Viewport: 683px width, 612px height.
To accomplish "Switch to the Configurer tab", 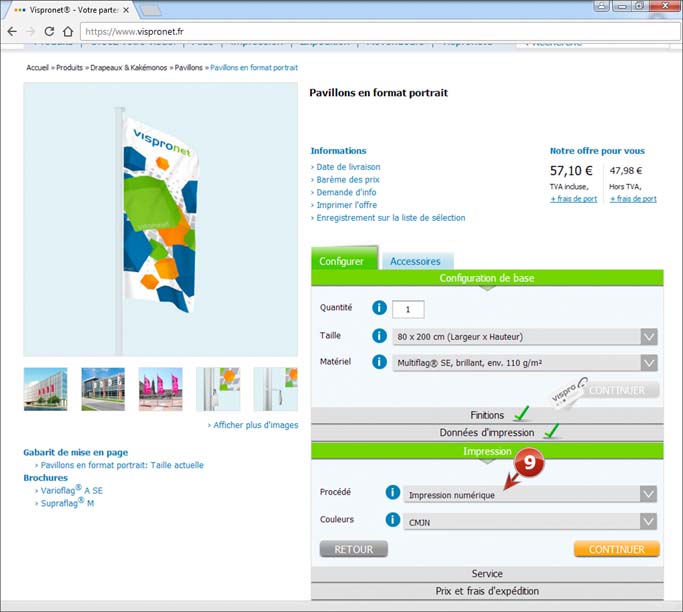I will pyautogui.click(x=345, y=259).
